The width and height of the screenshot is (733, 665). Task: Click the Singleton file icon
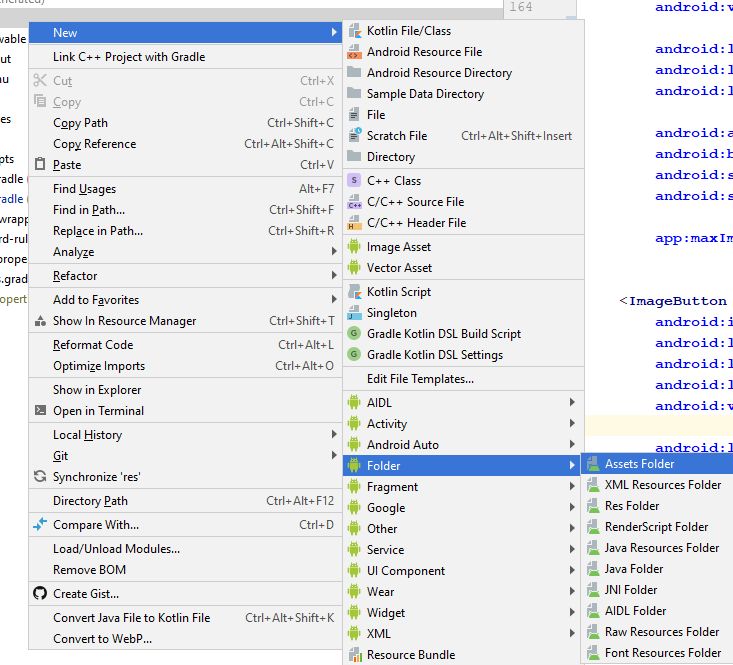(354, 313)
